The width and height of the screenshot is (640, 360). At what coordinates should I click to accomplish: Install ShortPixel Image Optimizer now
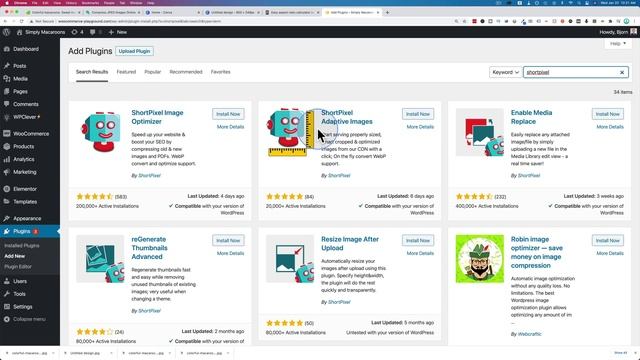coord(228,114)
